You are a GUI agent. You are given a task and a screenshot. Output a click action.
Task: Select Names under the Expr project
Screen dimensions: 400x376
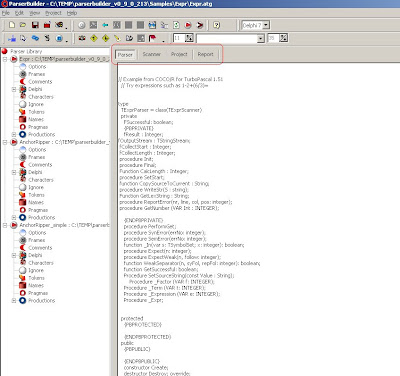pyautogui.click(x=36, y=119)
